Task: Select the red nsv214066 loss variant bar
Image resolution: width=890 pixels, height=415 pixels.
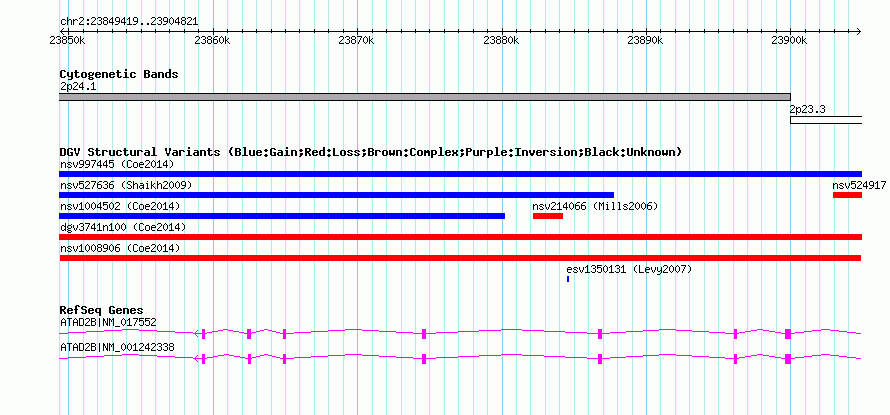Action: tap(548, 216)
